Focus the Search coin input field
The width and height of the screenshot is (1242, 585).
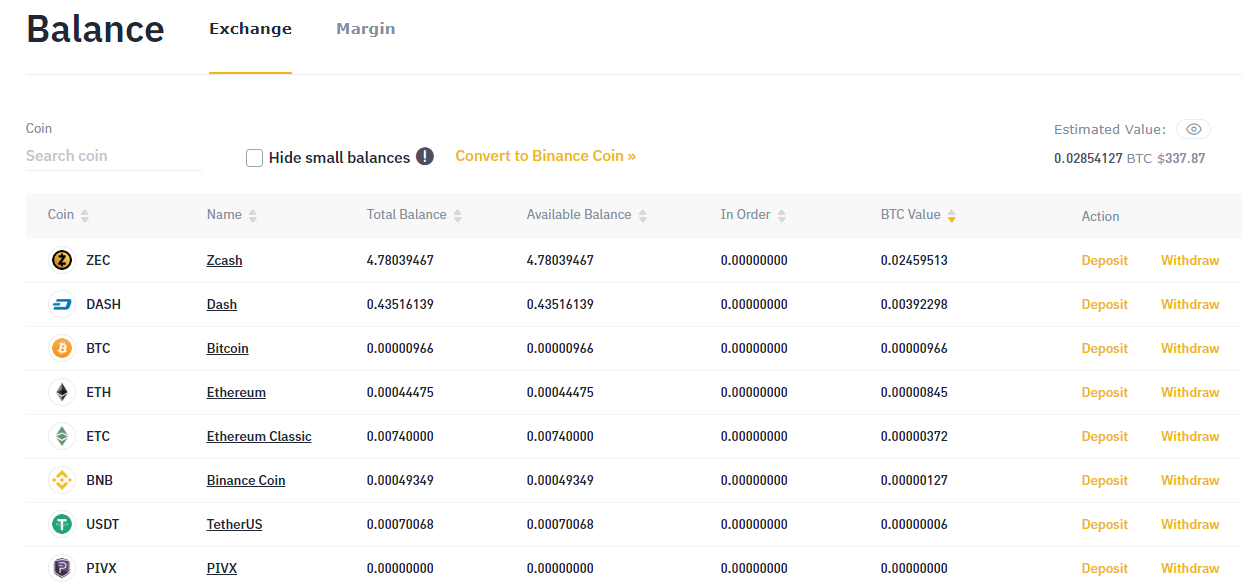pos(113,156)
